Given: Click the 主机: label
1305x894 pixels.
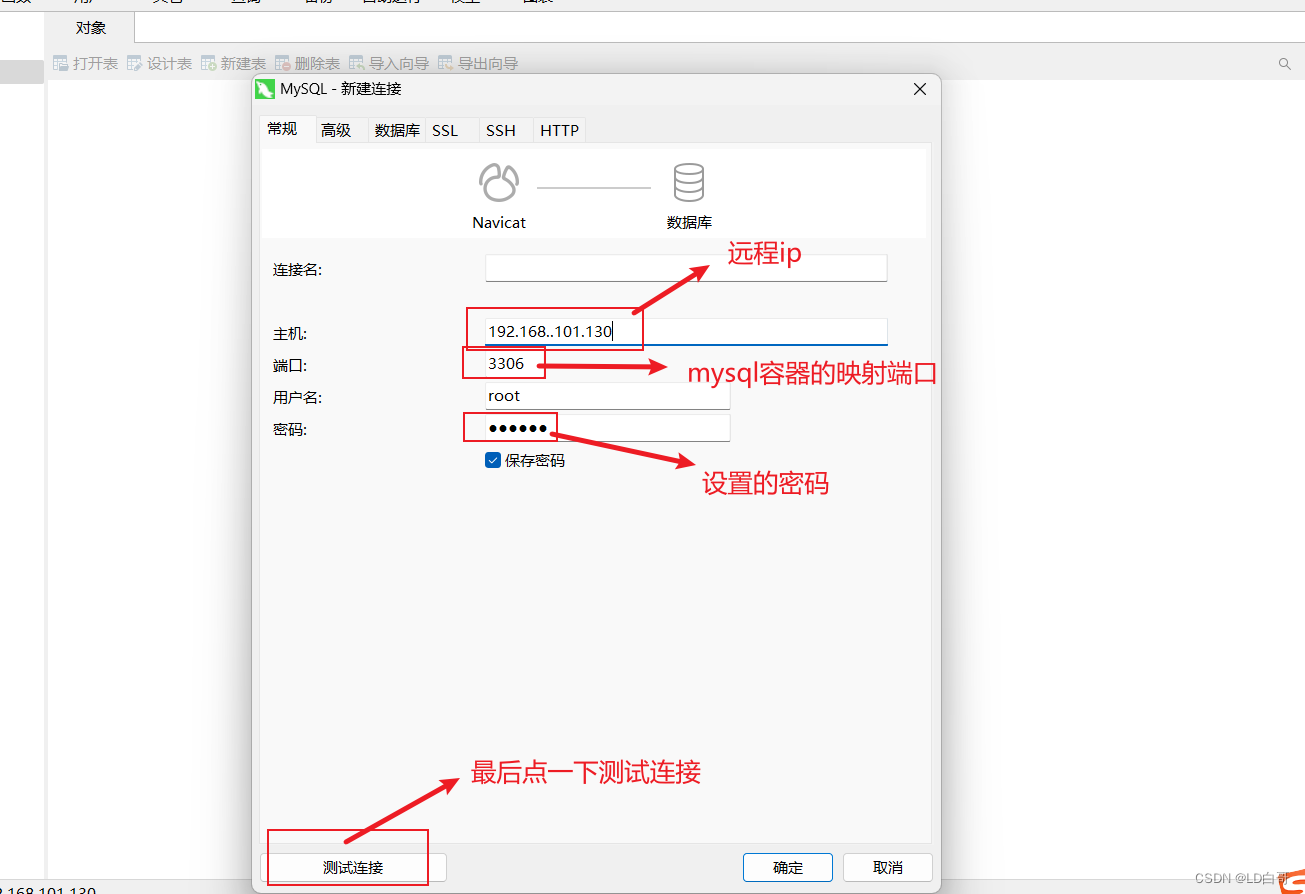Looking at the screenshot, I should (290, 333).
